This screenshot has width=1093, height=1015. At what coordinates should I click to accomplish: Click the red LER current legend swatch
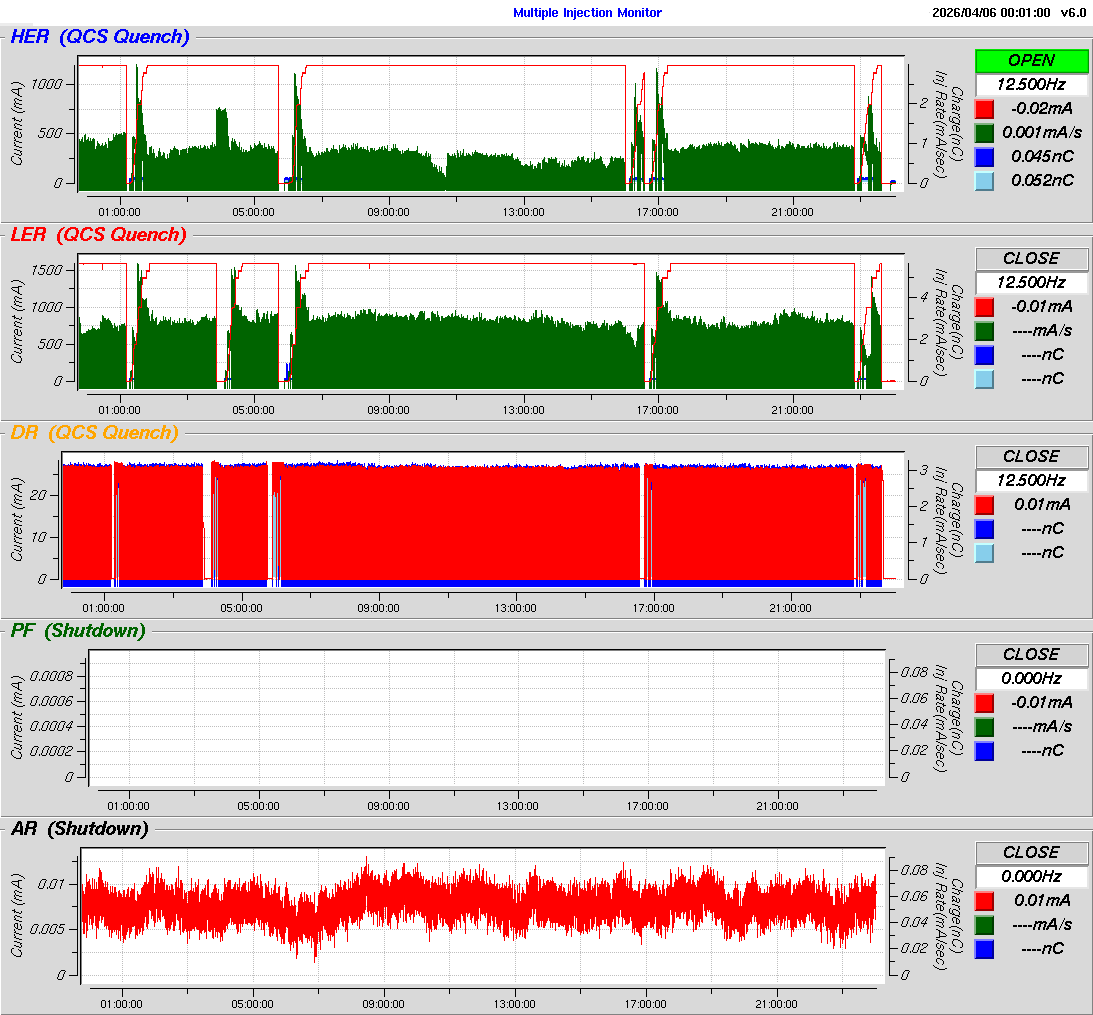985,306
